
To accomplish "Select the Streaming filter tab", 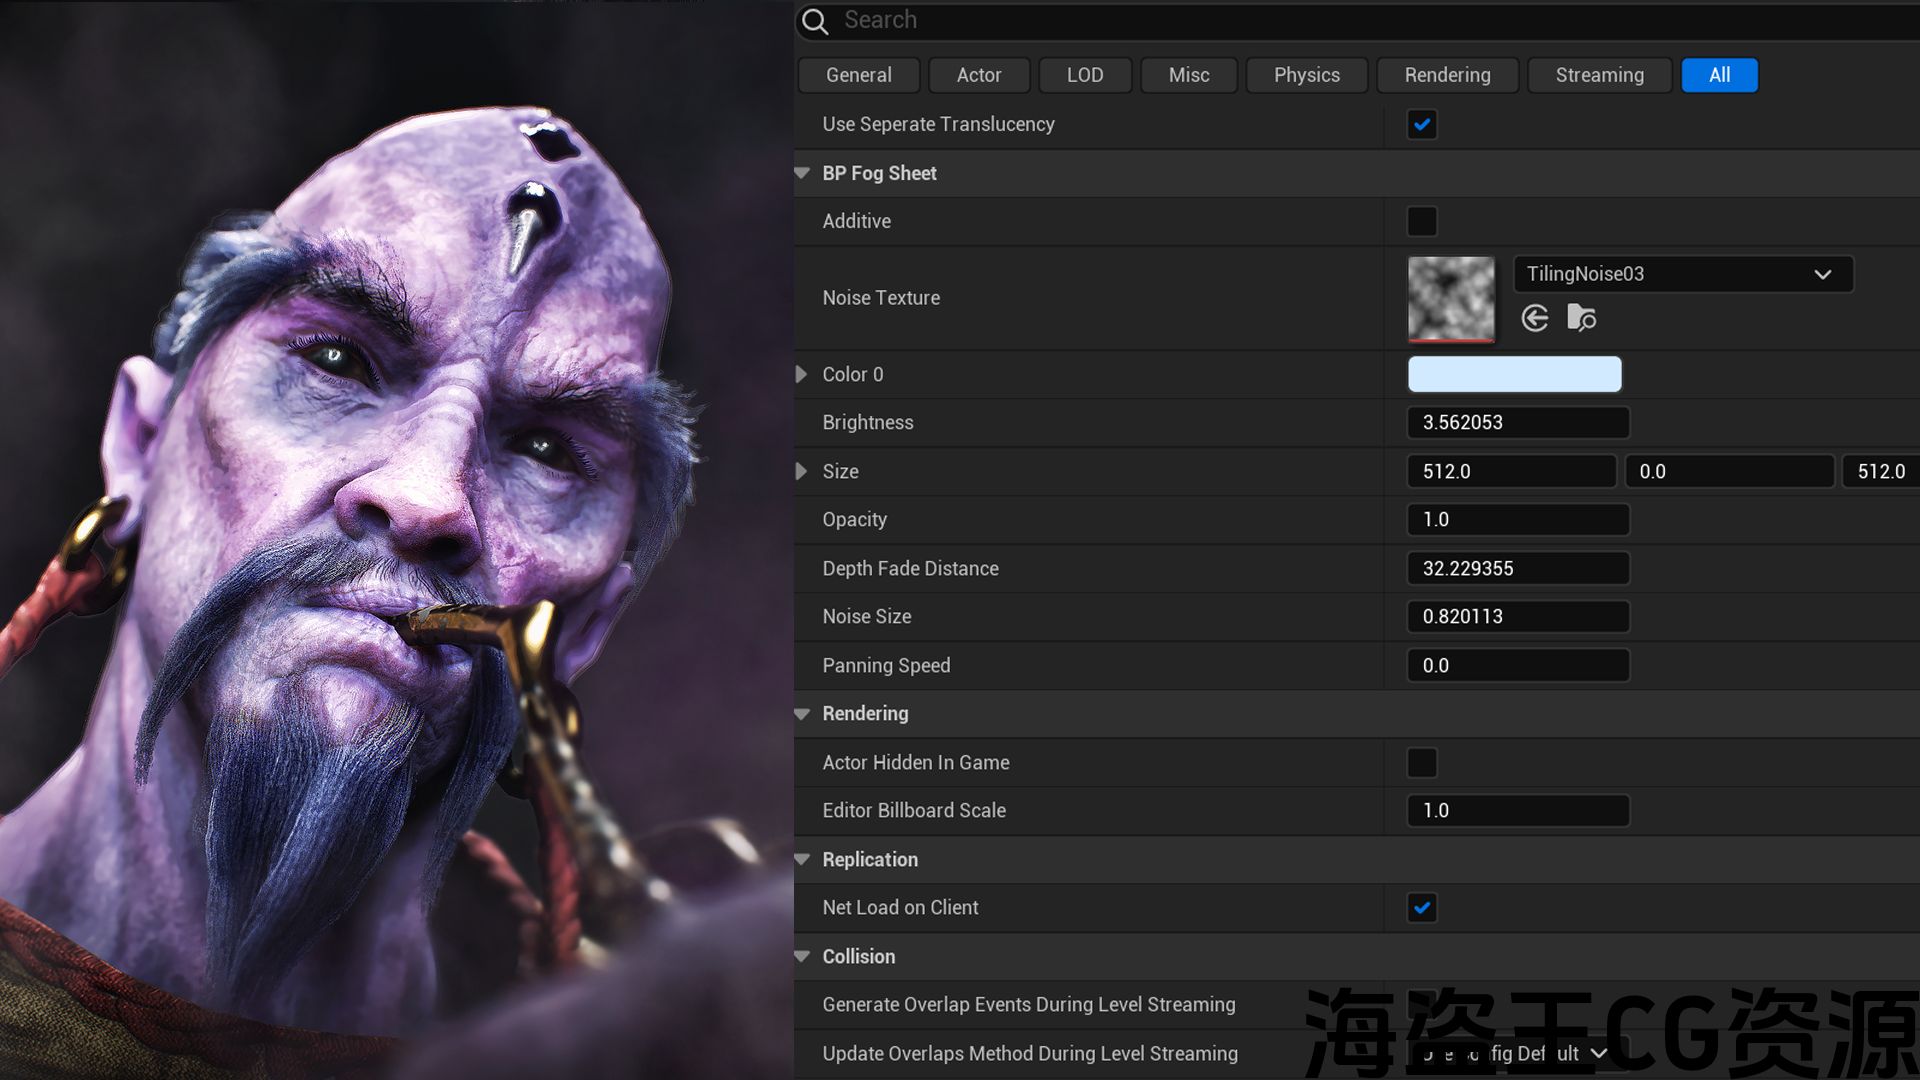I will pyautogui.click(x=1599, y=75).
